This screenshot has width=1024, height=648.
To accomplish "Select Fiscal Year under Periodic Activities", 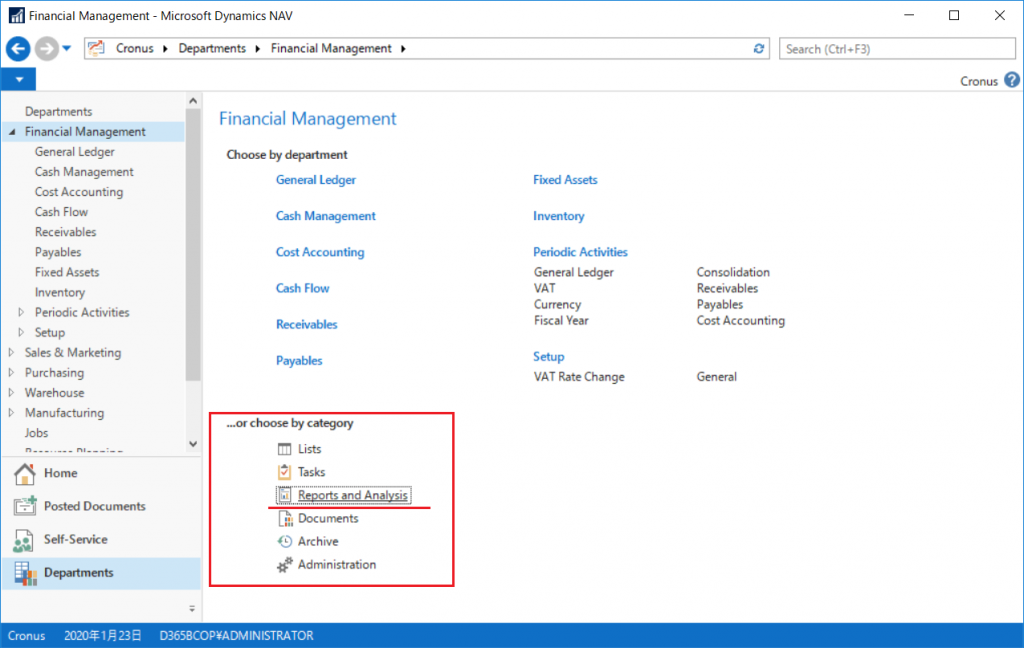I will [561, 321].
